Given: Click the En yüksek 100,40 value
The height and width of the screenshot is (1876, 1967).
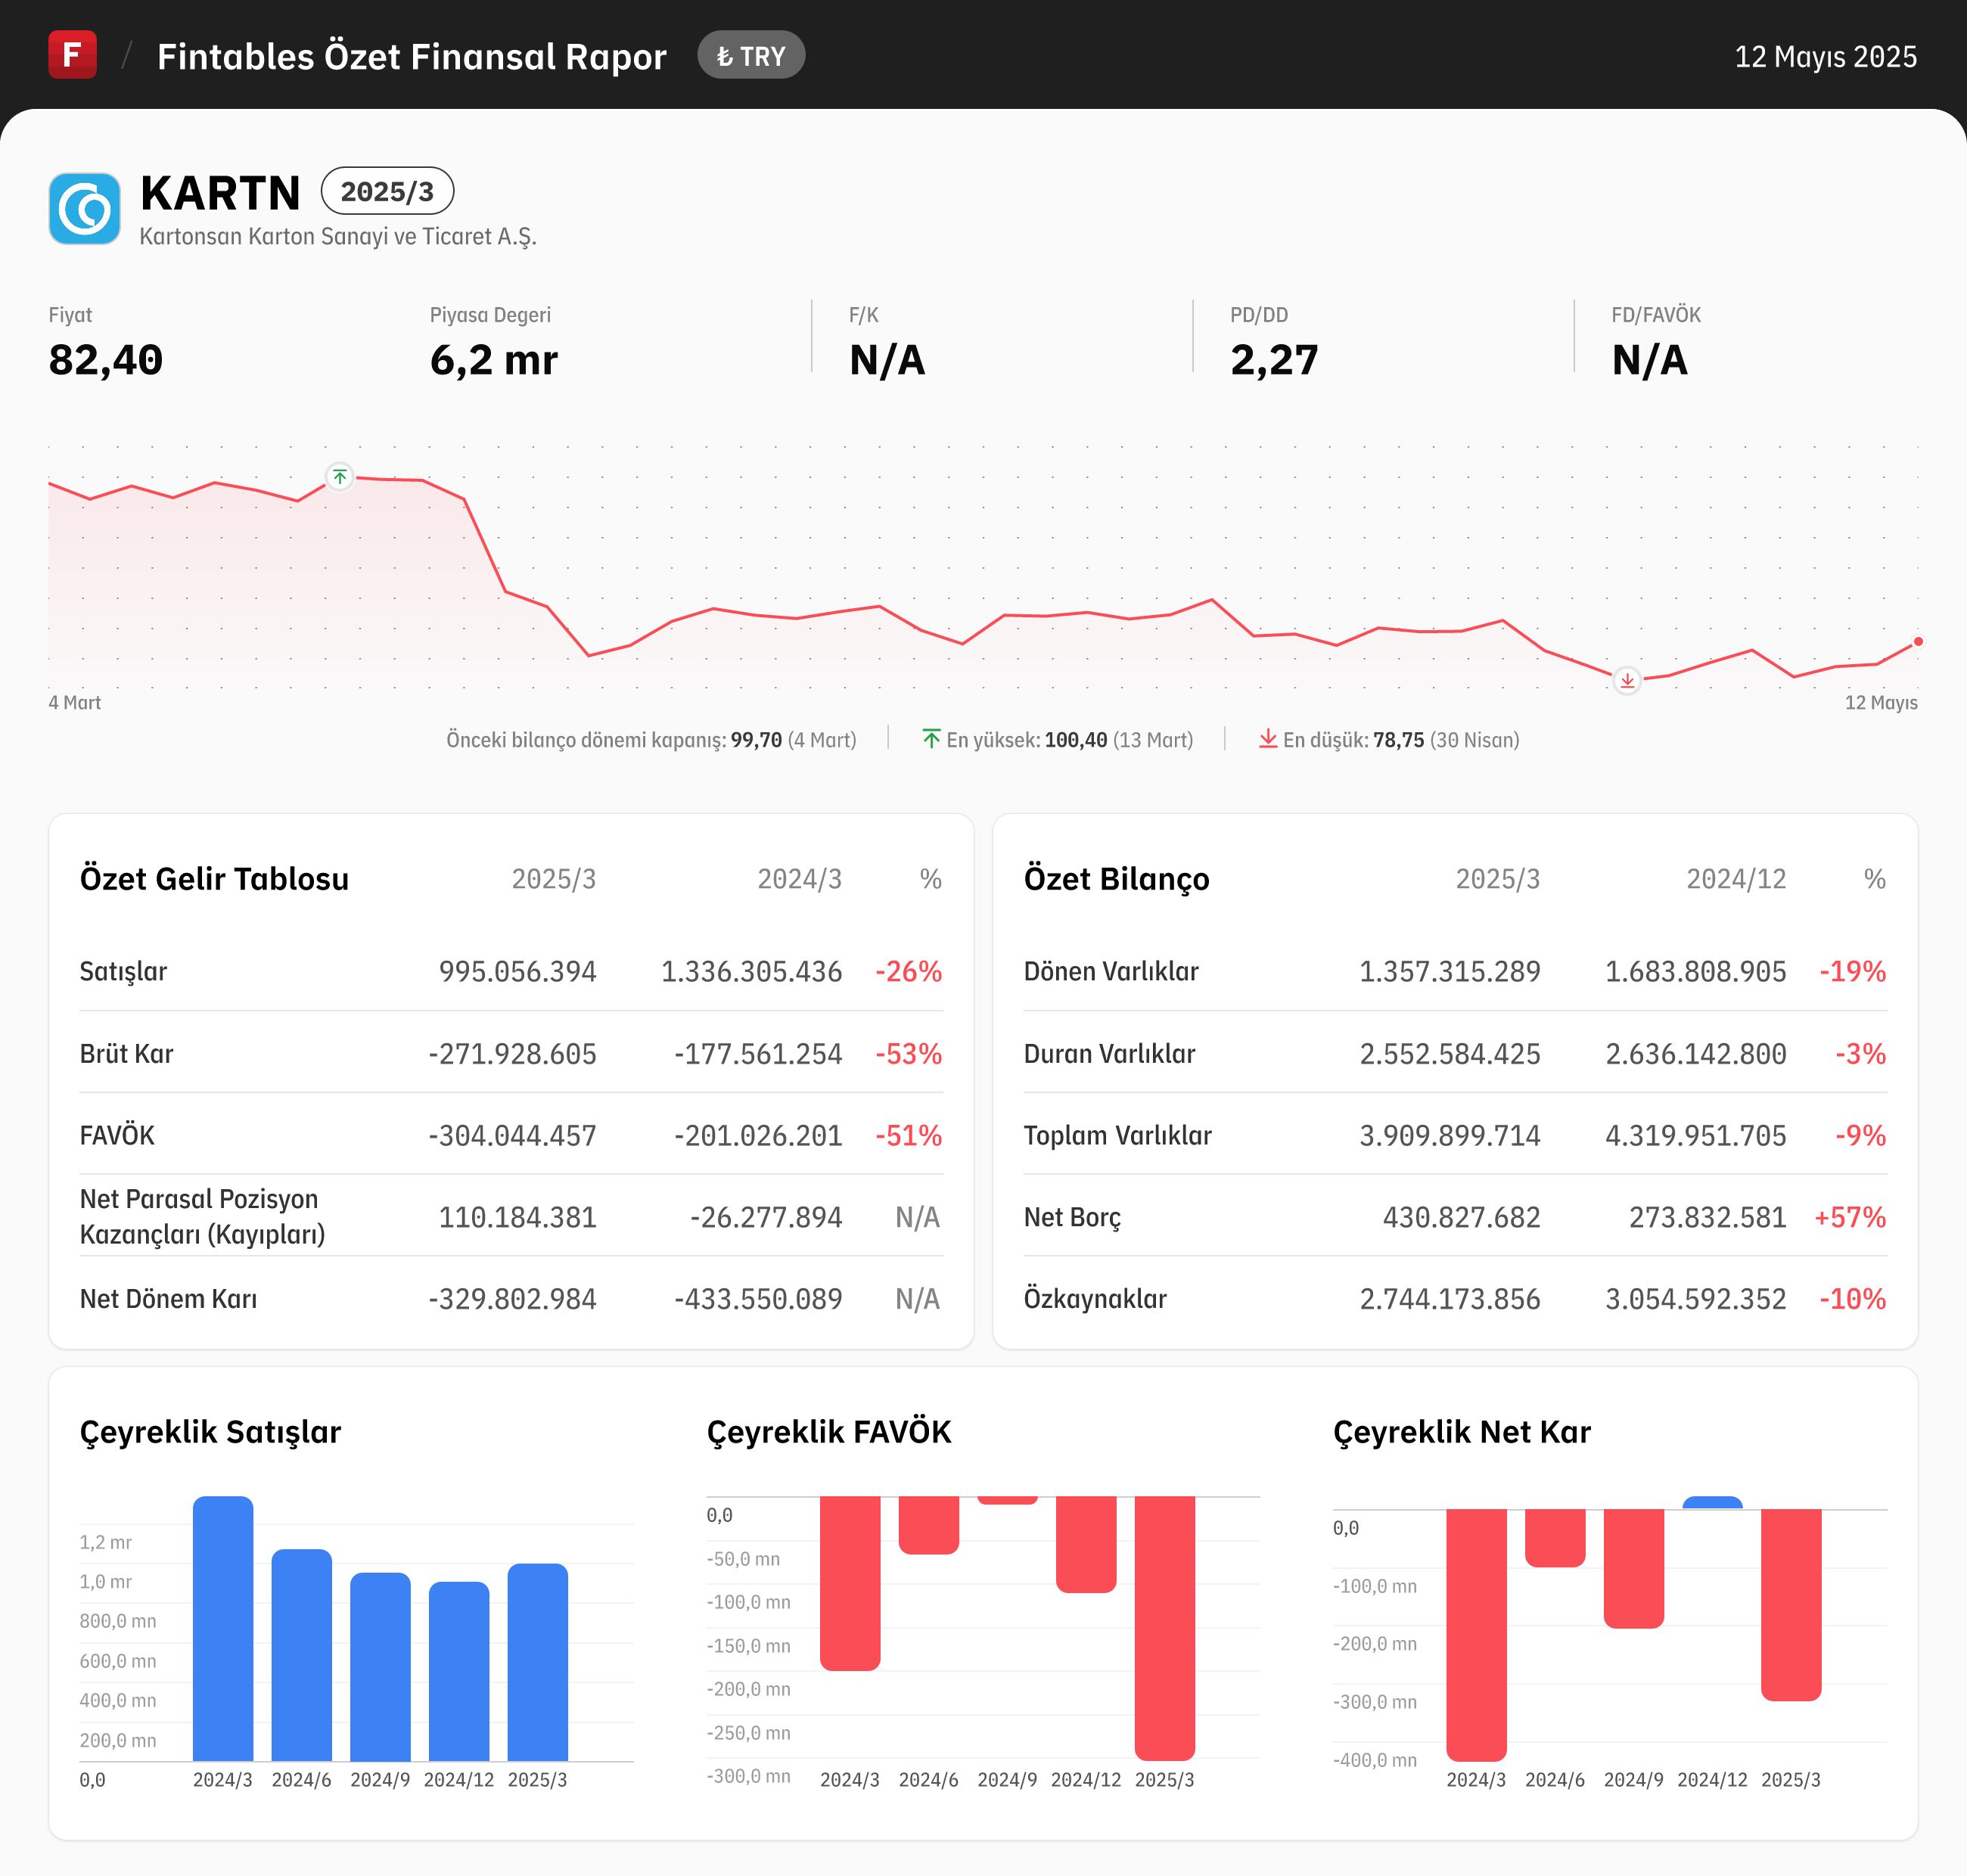Looking at the screenshot, I should [x=1076, y=740].
